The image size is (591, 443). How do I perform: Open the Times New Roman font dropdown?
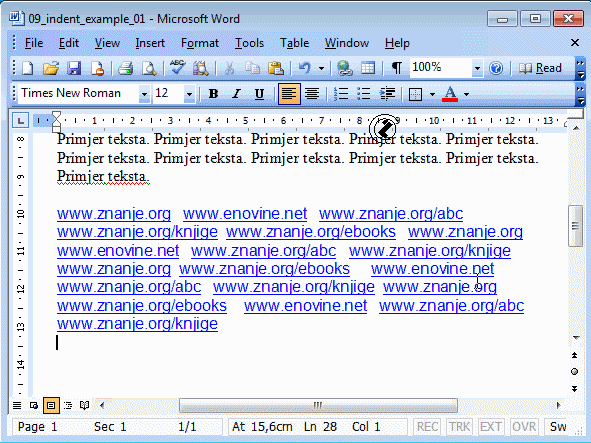click(x=144, y=94)
